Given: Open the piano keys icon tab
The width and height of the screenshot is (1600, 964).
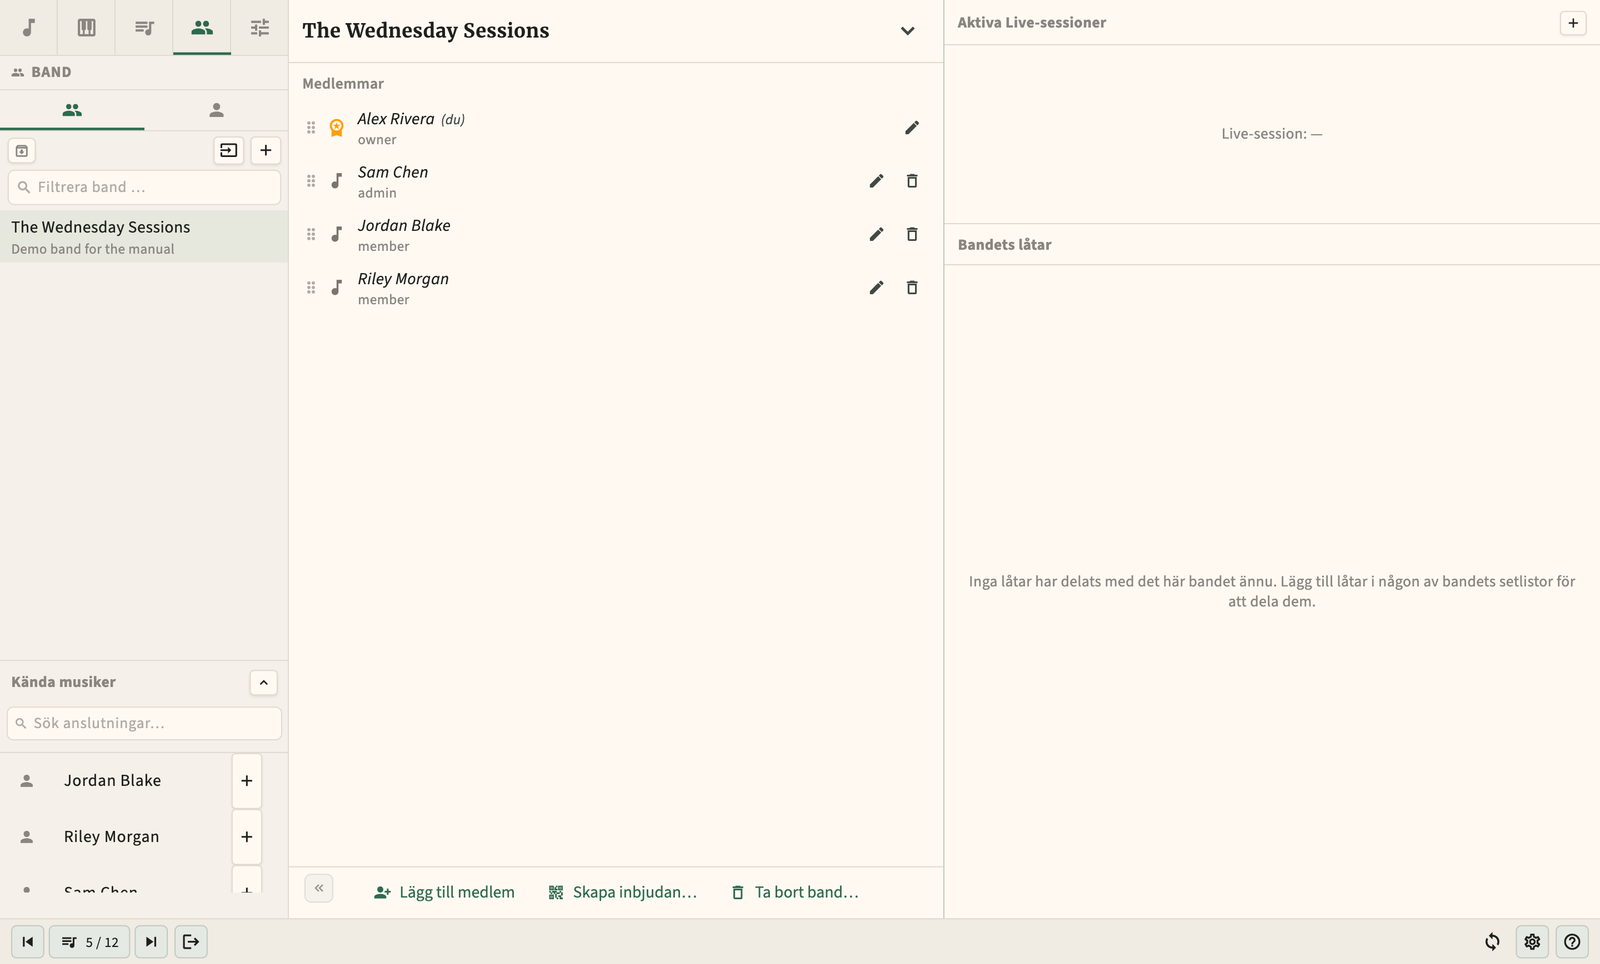Looking at the screenshot, I should [87, 27].
